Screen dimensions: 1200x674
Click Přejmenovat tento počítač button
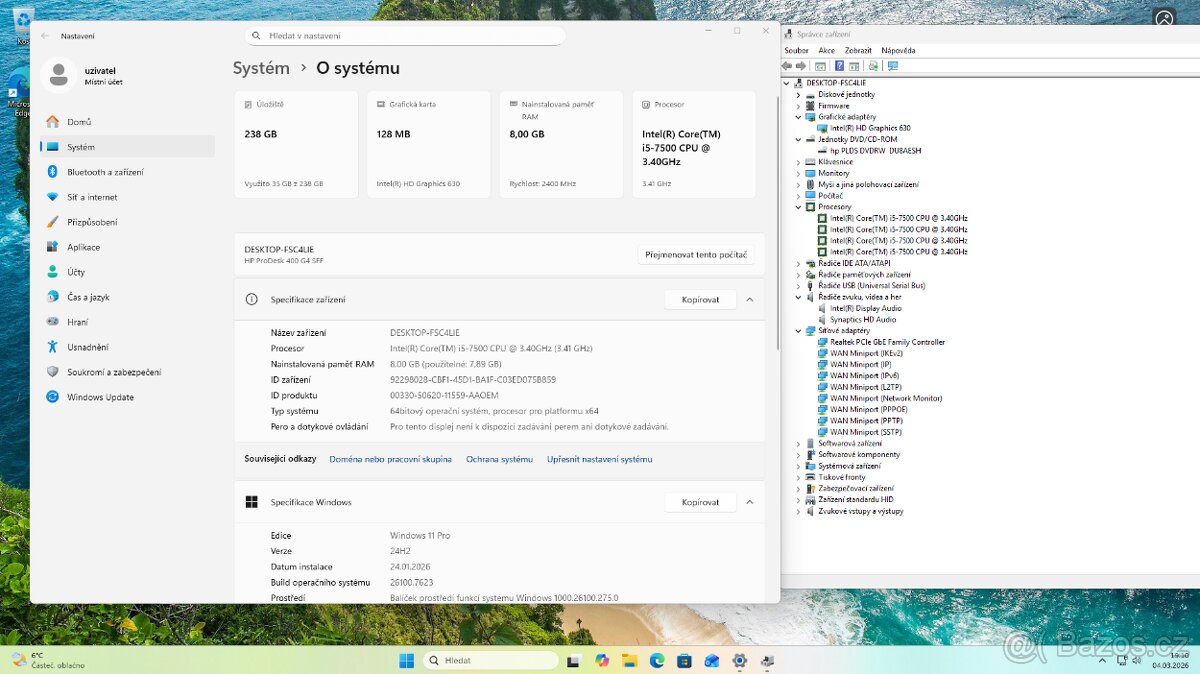tap(696, 254)
